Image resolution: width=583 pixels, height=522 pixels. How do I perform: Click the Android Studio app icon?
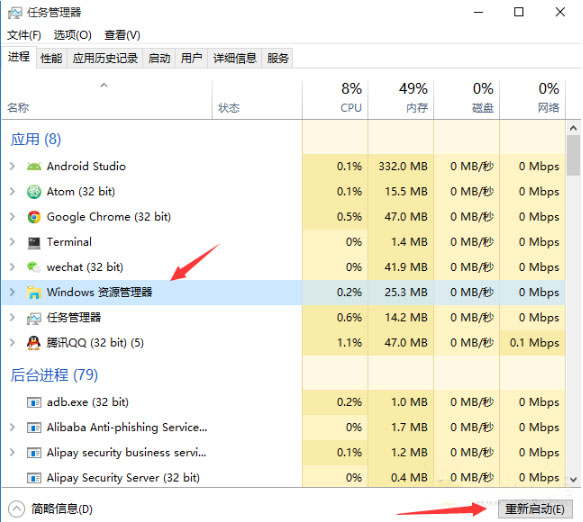(x=34, y=166)
